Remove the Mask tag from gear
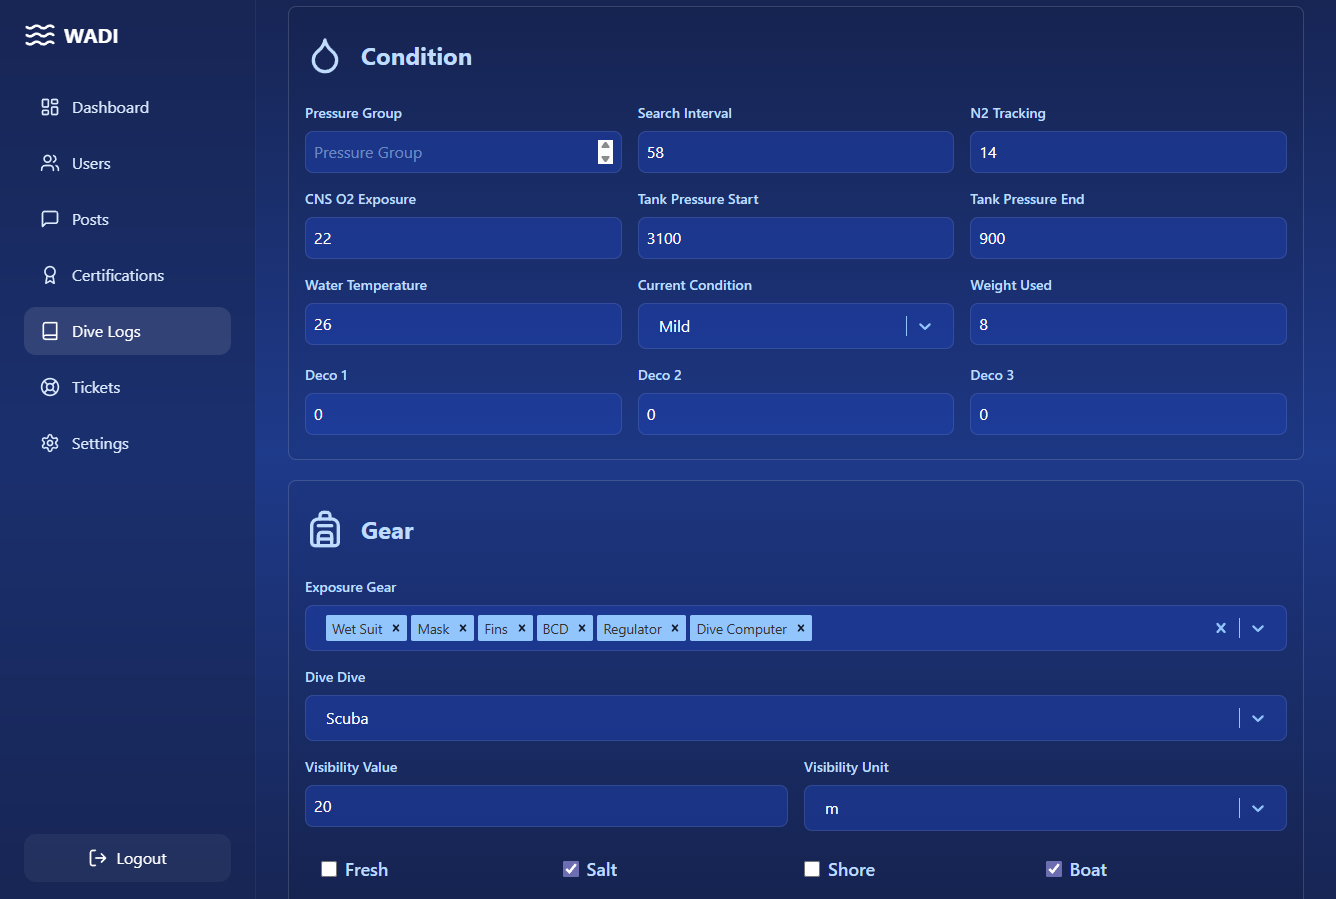This screenshot has height=899, width=1336. (463, 628)
